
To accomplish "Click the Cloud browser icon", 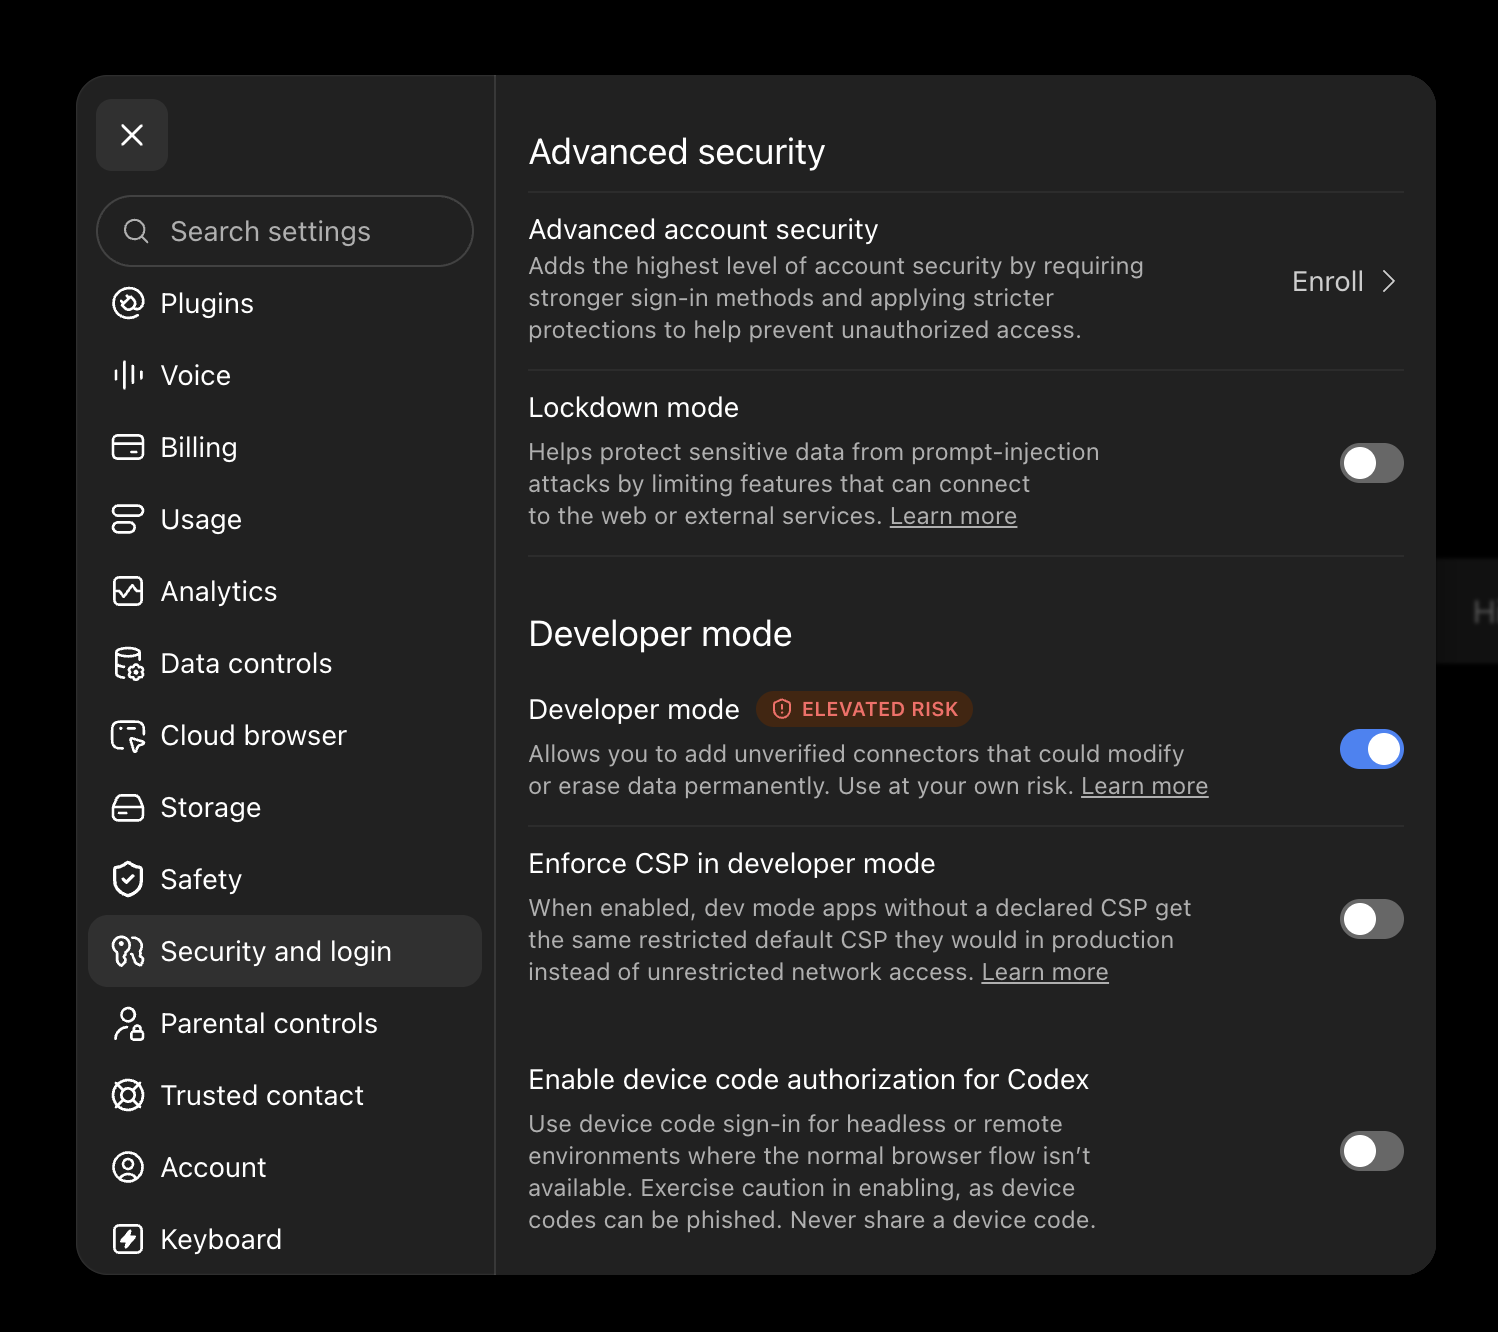I will click(x=128, y=736).
